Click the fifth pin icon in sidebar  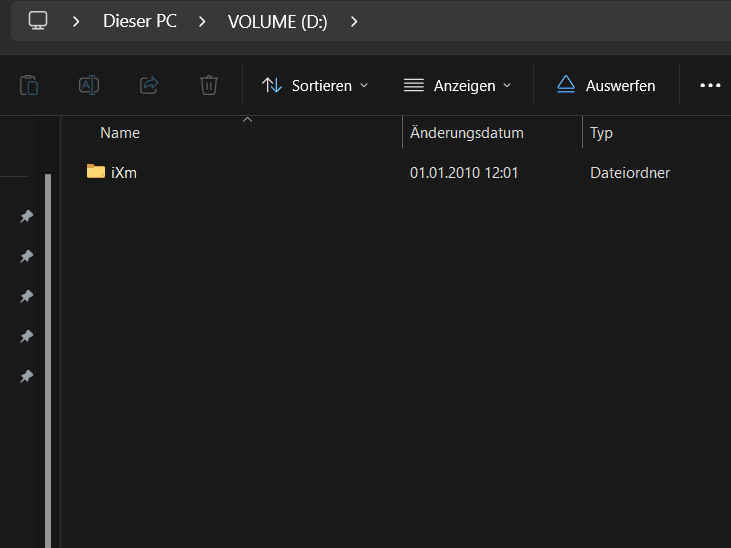pos(27,376)
